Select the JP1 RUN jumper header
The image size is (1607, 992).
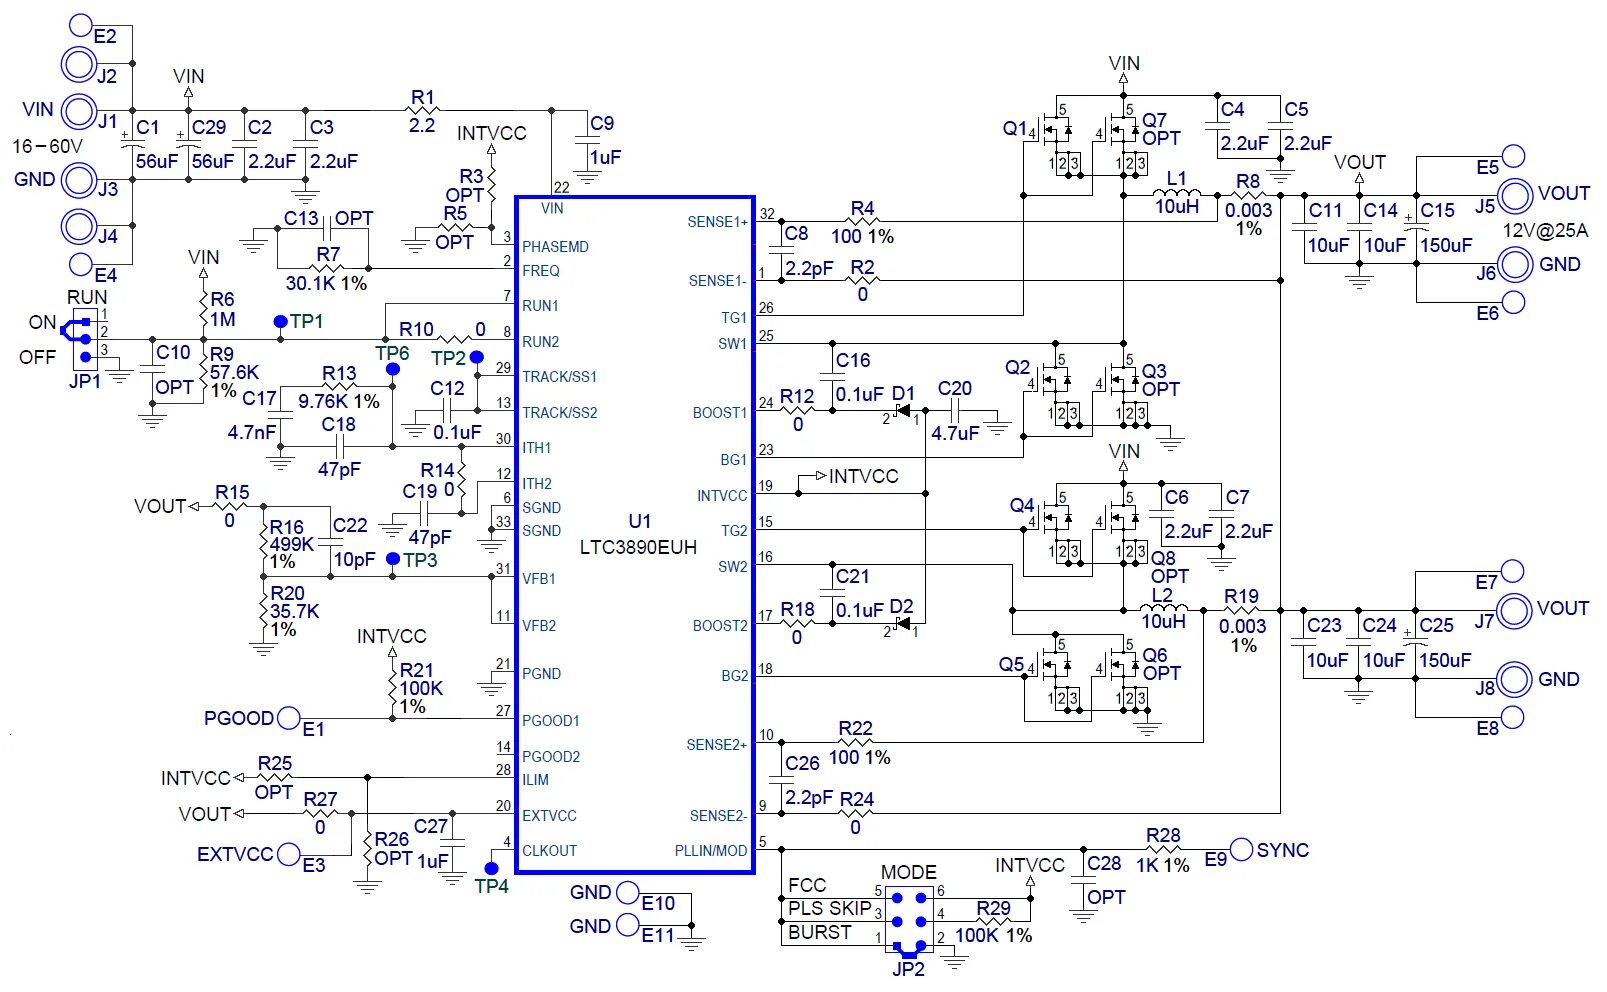[x=85, y=339]
